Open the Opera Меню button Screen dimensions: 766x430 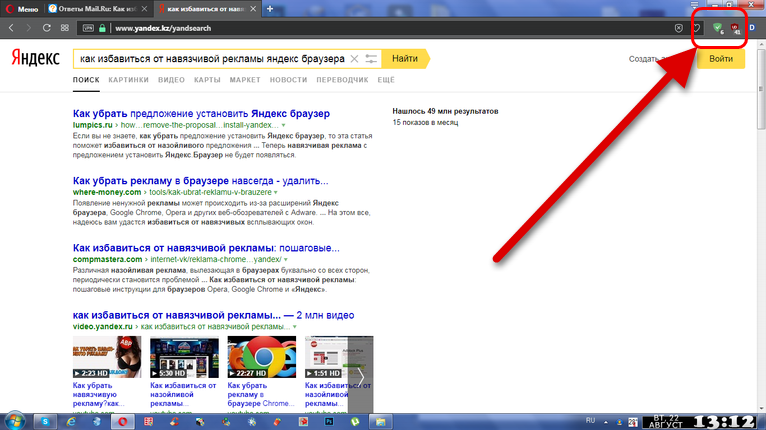(22, 9)
